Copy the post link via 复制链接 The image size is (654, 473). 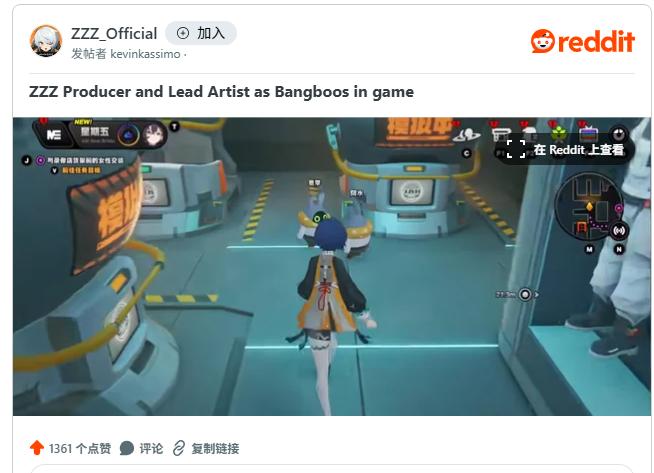coord(215,449)
